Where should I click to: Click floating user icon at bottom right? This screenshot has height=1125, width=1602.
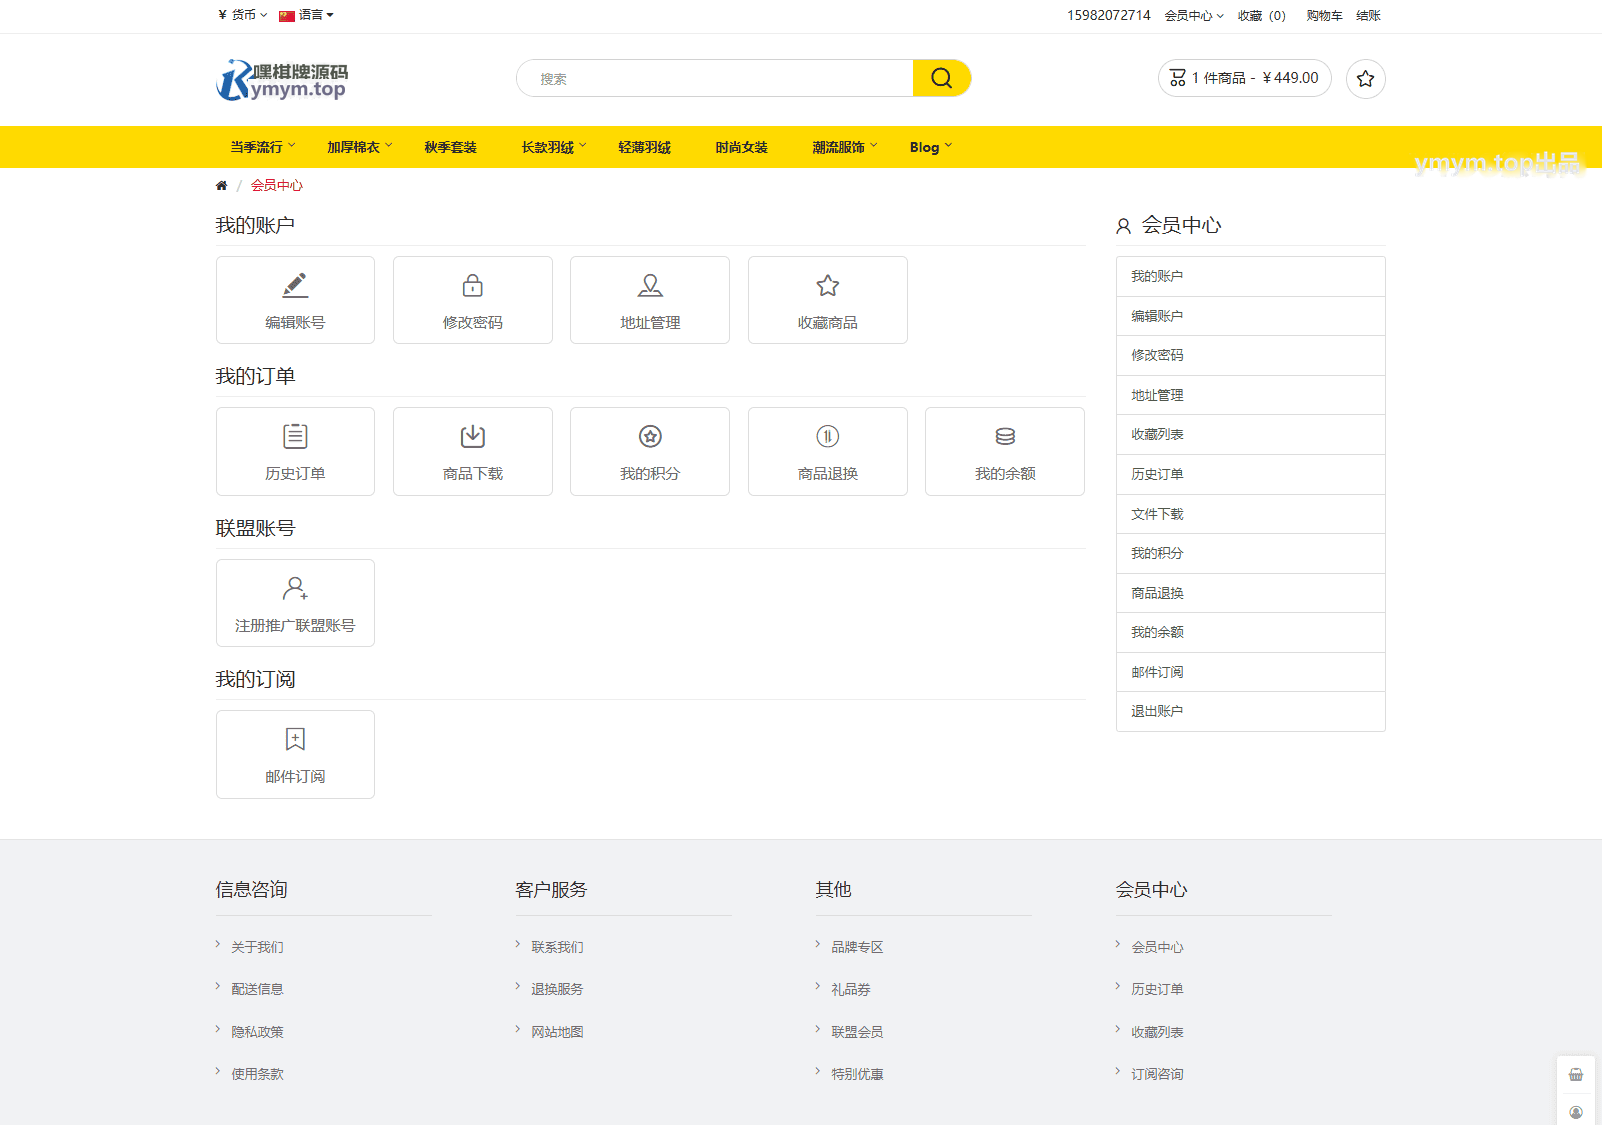pyautogui.click(x=1576, y=1110)
